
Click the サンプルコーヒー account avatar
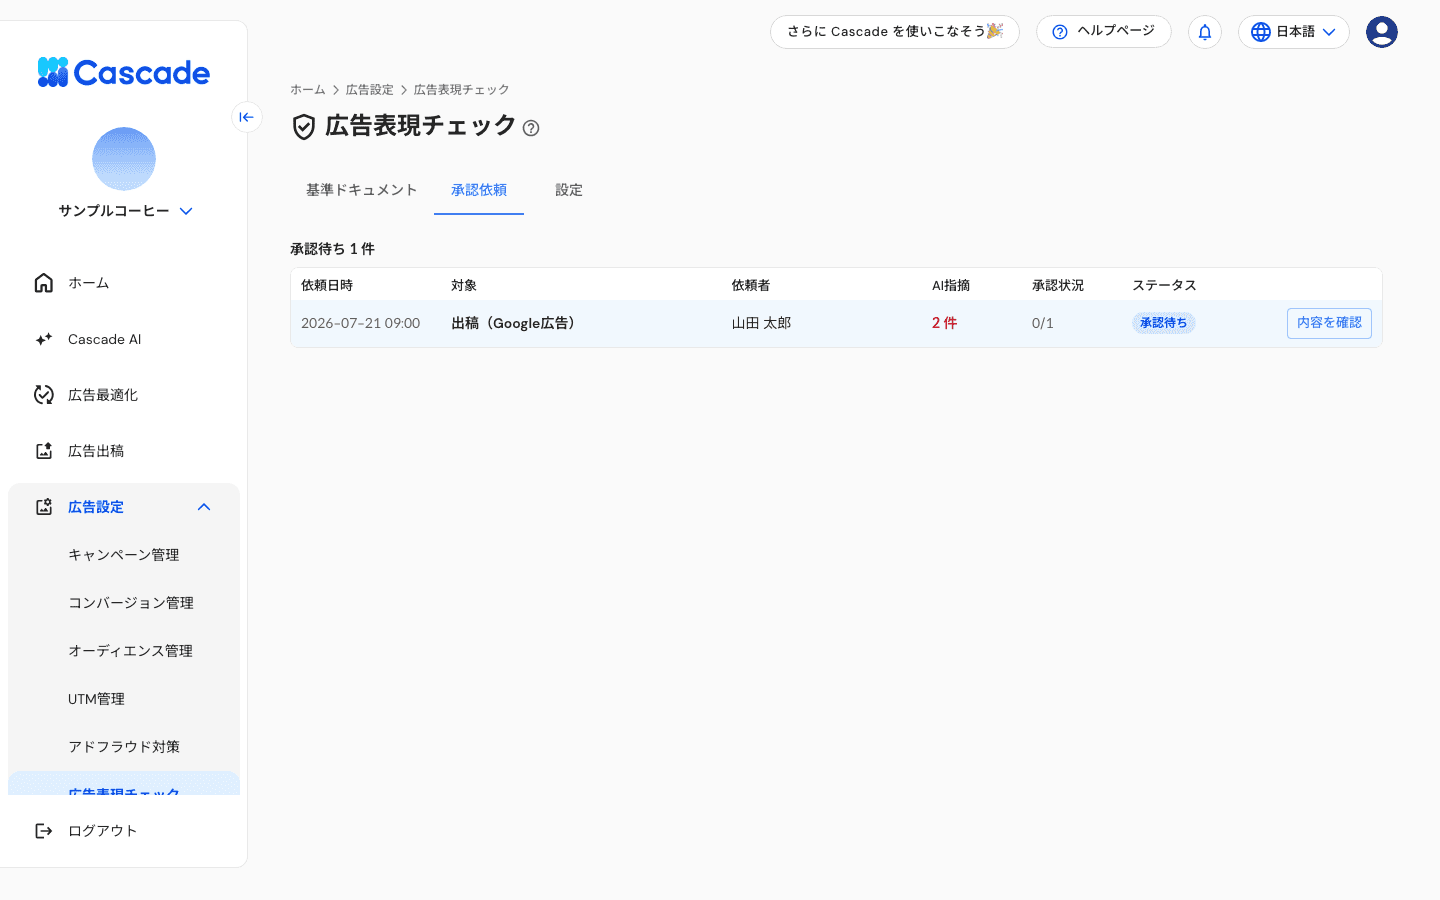point(124,159)
